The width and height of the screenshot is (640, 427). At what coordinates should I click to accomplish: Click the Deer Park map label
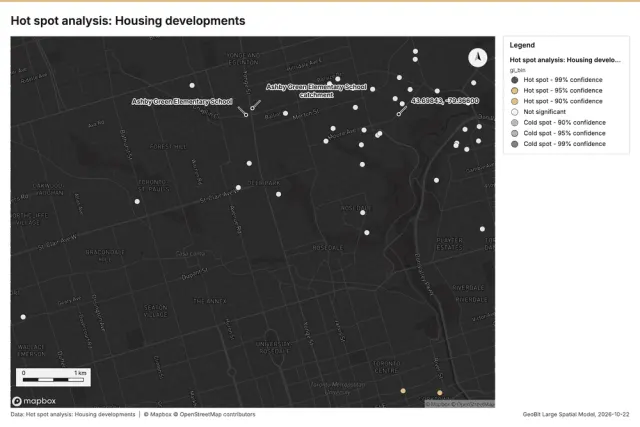click(264, 183)
